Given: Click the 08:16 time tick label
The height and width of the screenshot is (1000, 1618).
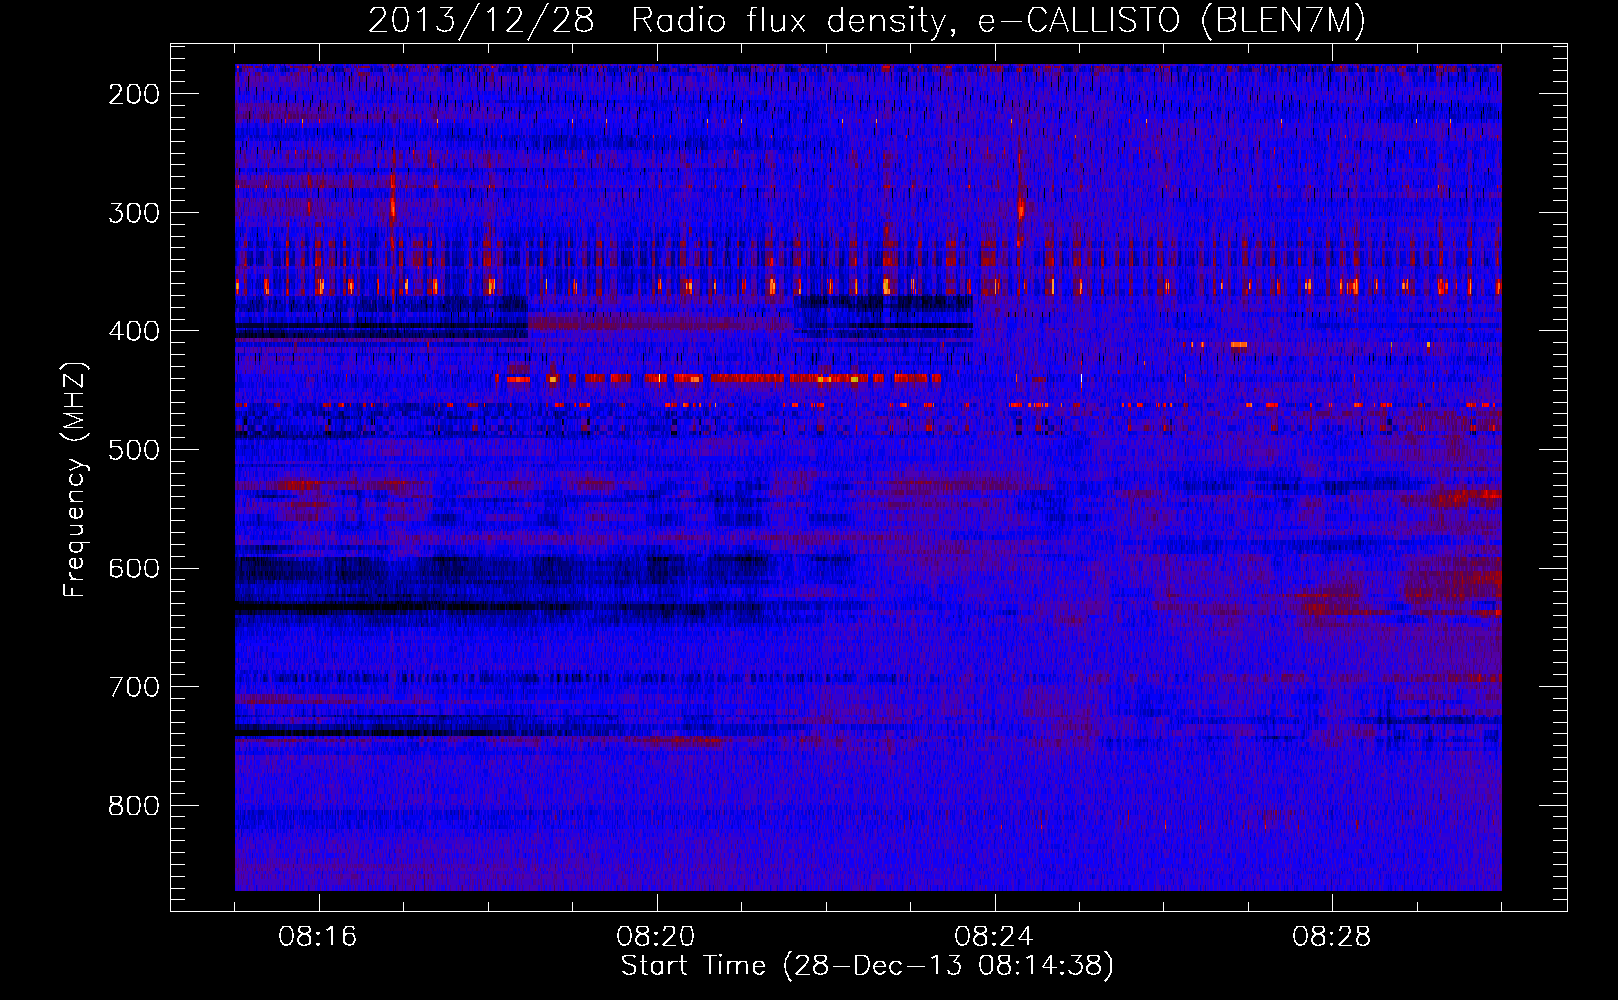Looking at the screenshot, I should [x=318, y=937].
